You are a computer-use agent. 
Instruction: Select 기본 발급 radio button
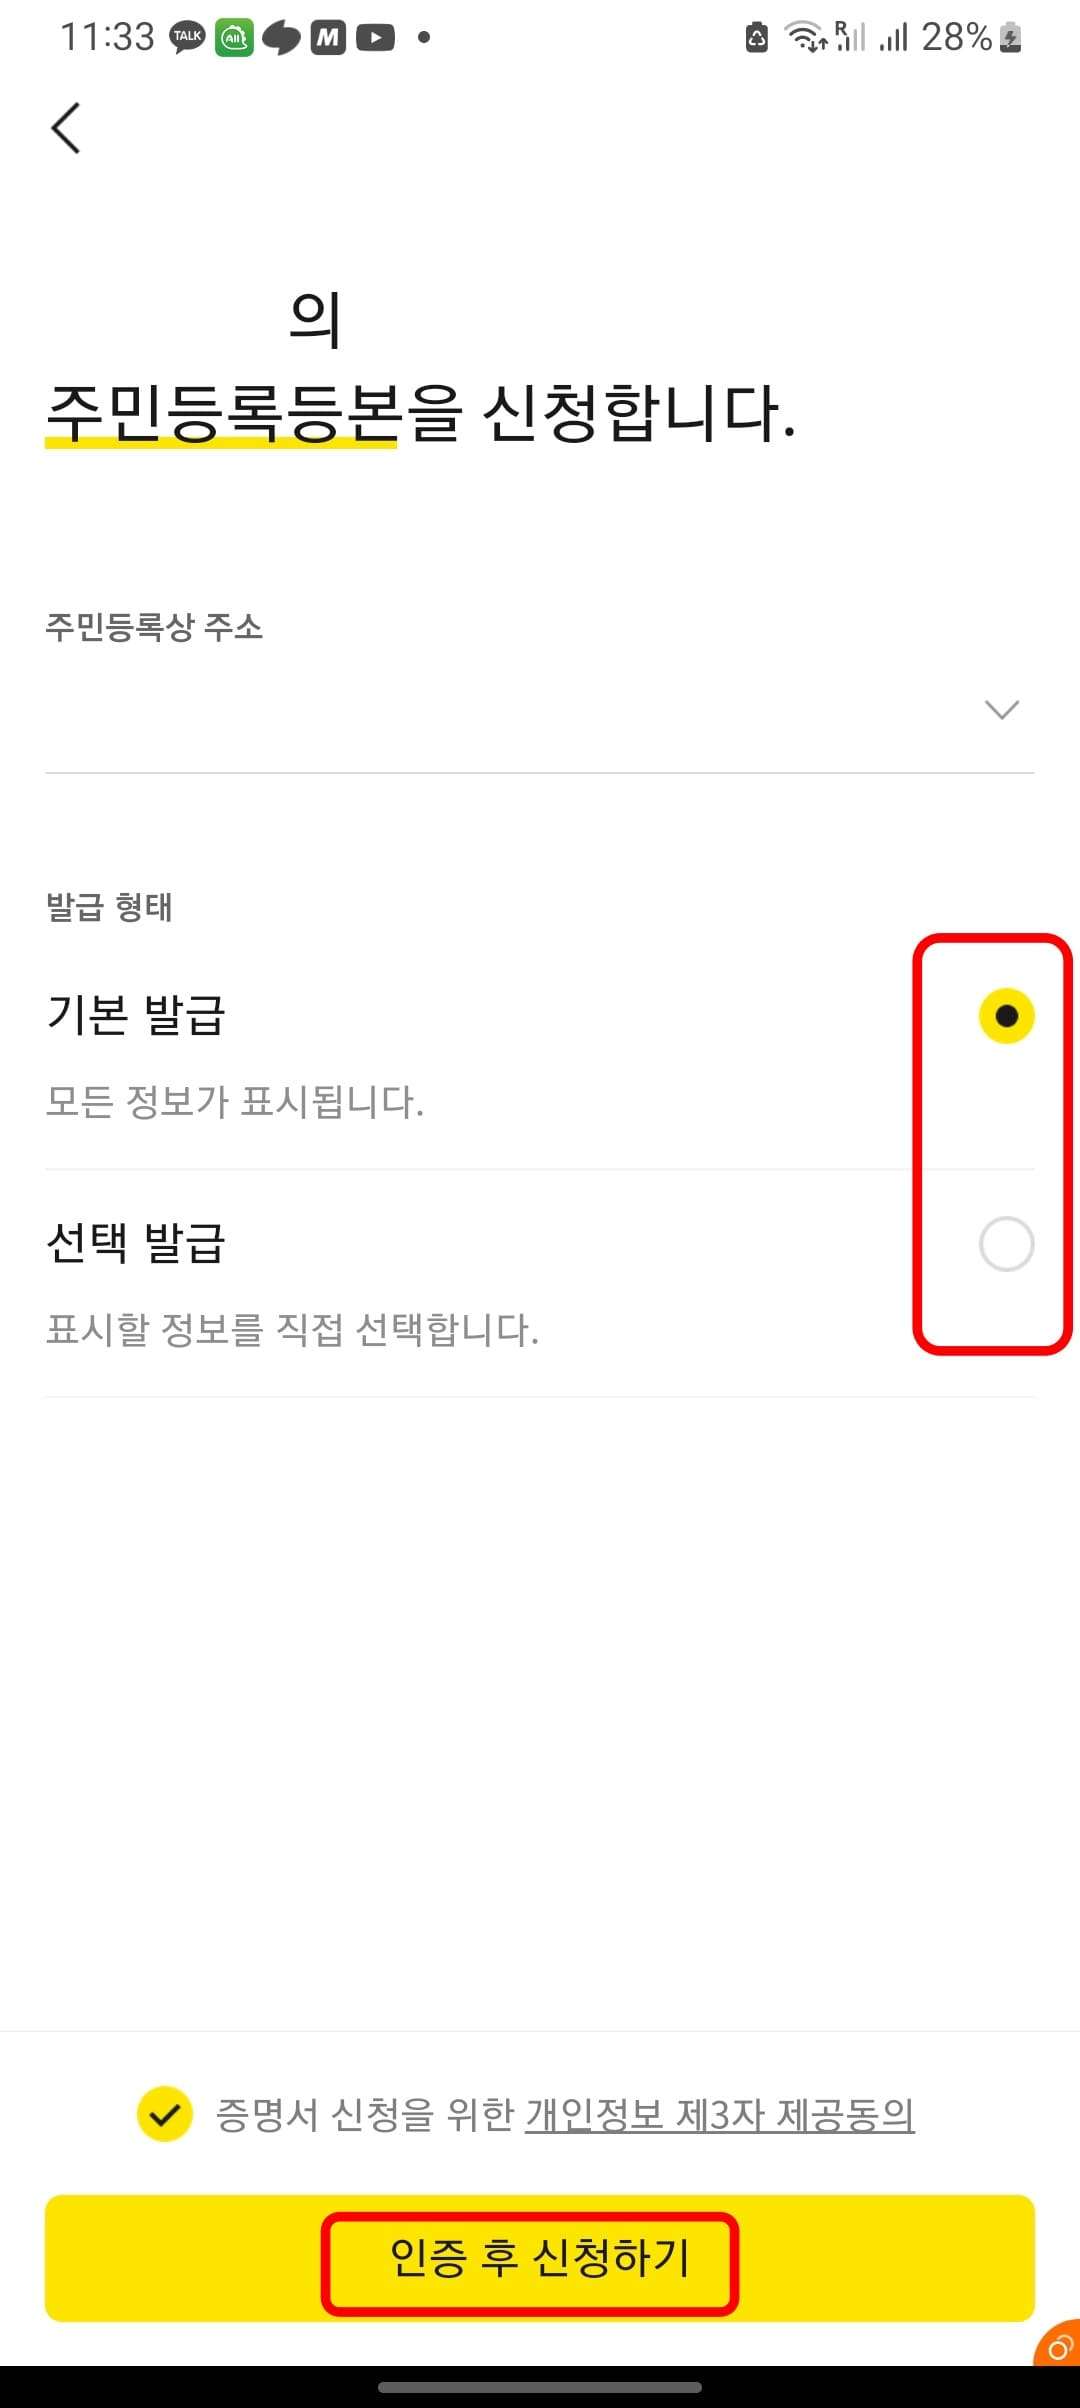click(1006, 1016)
